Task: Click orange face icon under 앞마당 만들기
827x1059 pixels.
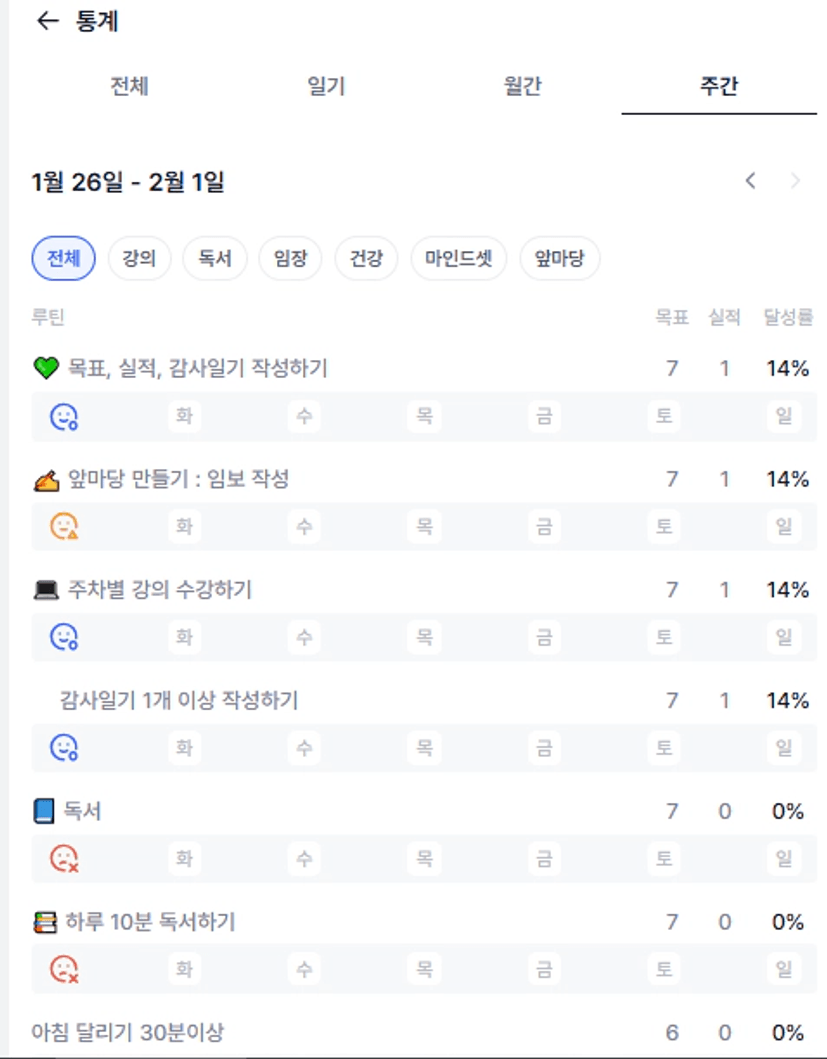Action: click(64, 526)
